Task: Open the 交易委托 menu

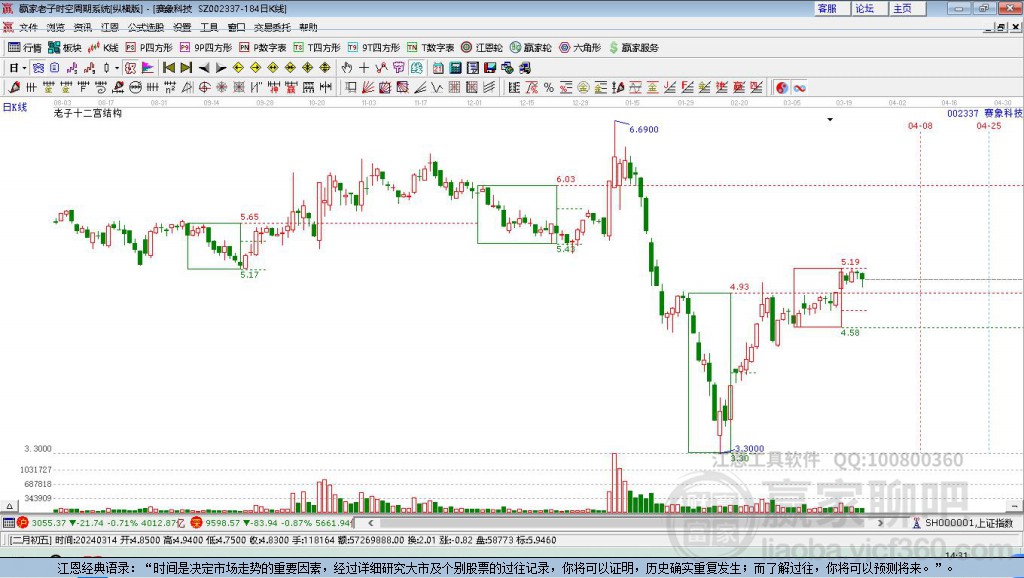Action: click(272, 27)
